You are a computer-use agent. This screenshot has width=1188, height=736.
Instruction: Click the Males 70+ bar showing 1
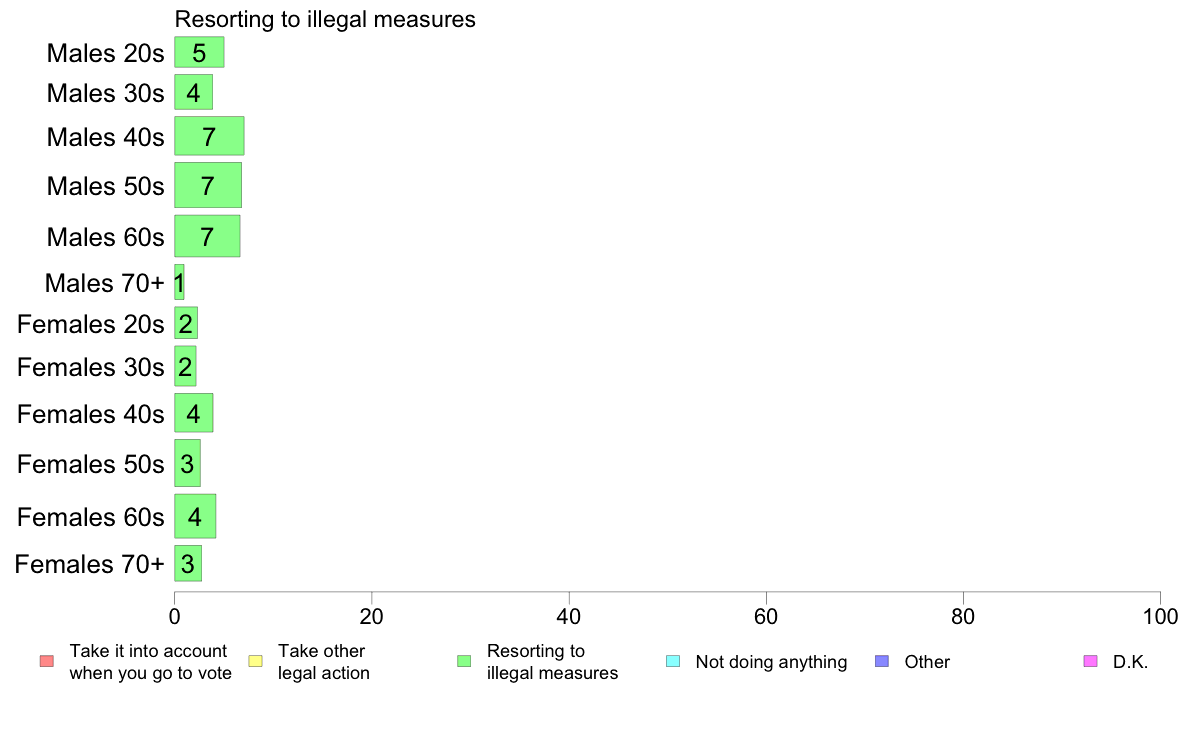tap(180, 283)
